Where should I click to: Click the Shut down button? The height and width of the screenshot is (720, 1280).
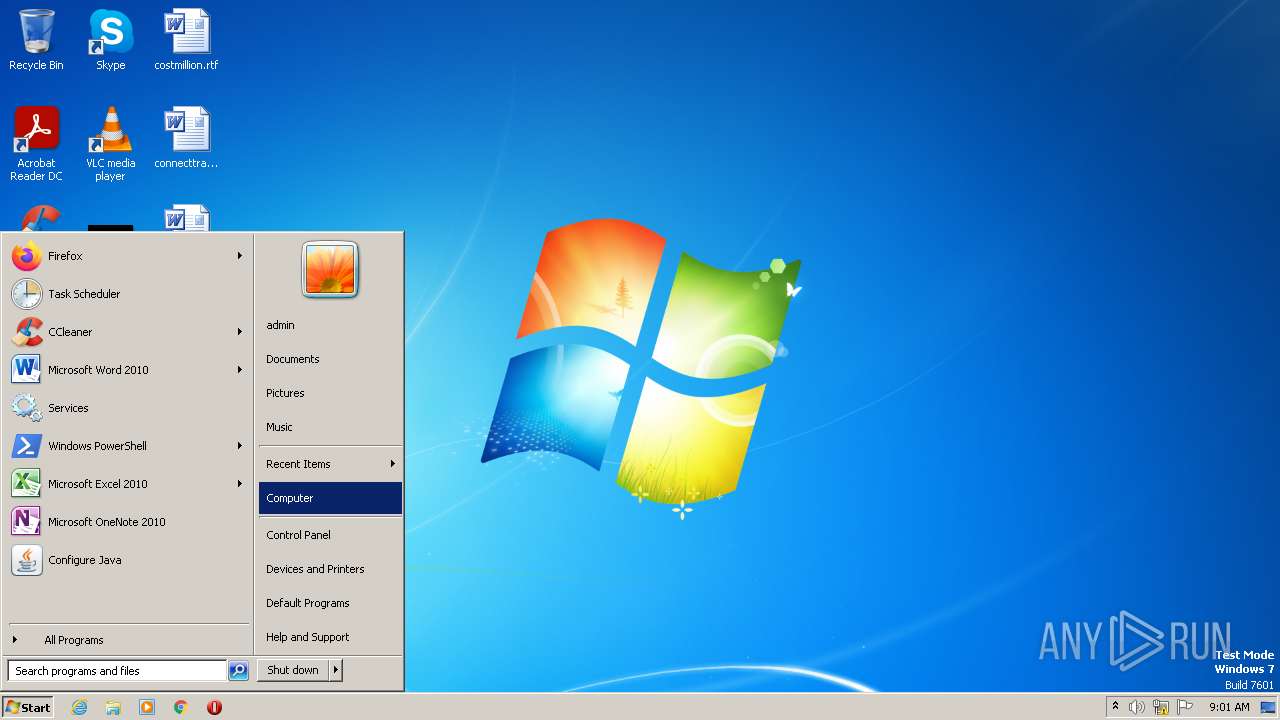click(x=293, y=670)
